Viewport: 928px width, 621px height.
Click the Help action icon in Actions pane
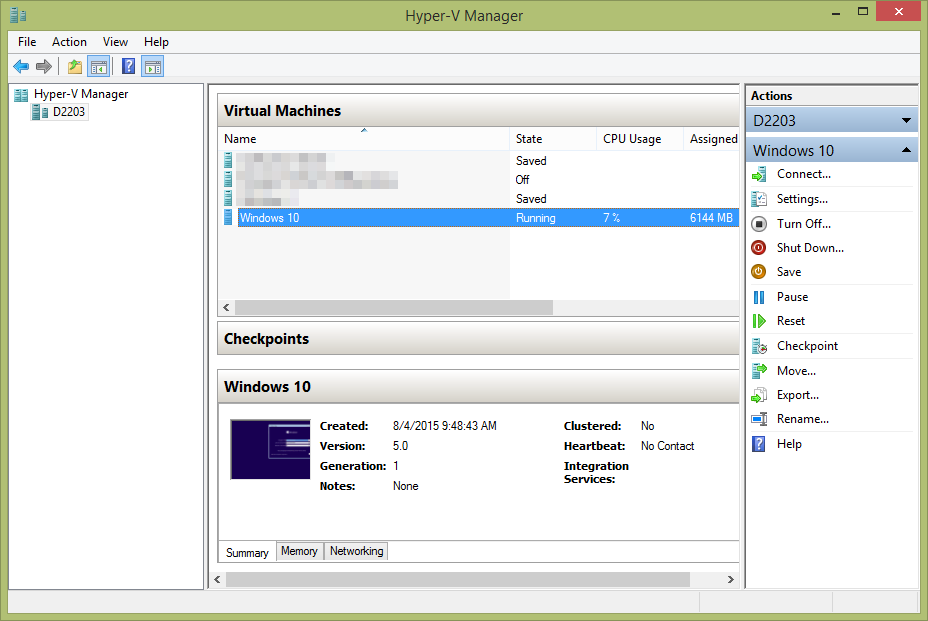[759, 444]
